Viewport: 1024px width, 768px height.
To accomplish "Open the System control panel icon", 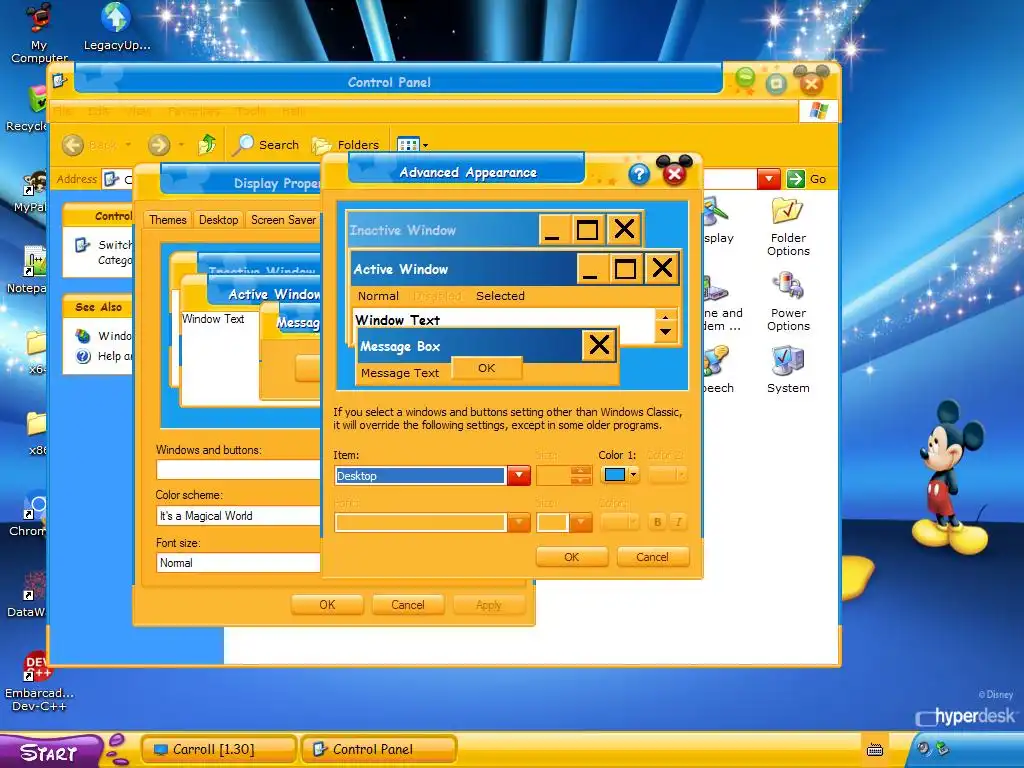I will 788,369.
